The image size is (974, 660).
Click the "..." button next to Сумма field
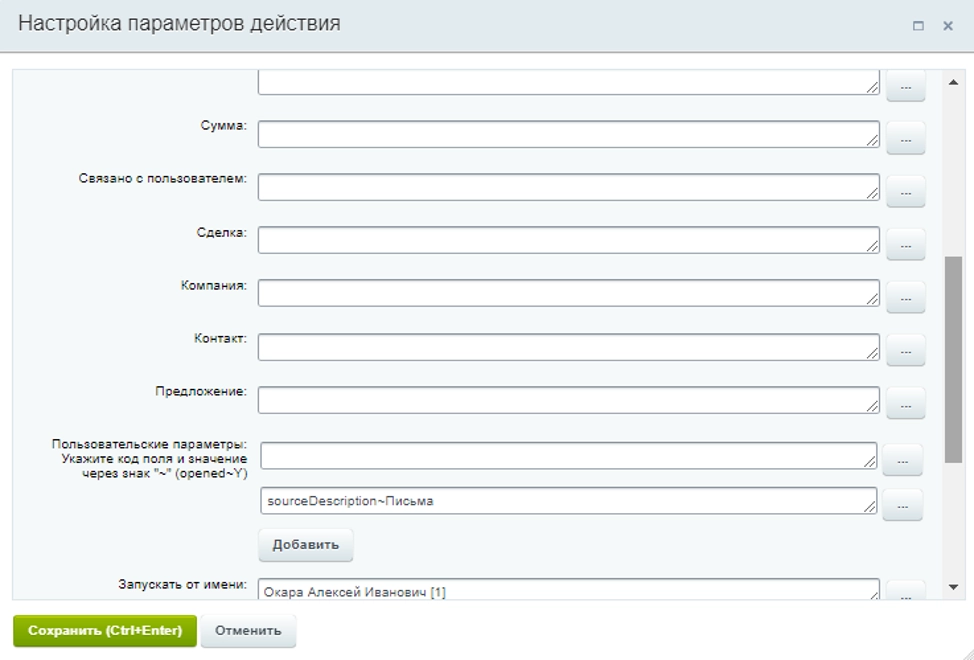(x=905, y=140)
